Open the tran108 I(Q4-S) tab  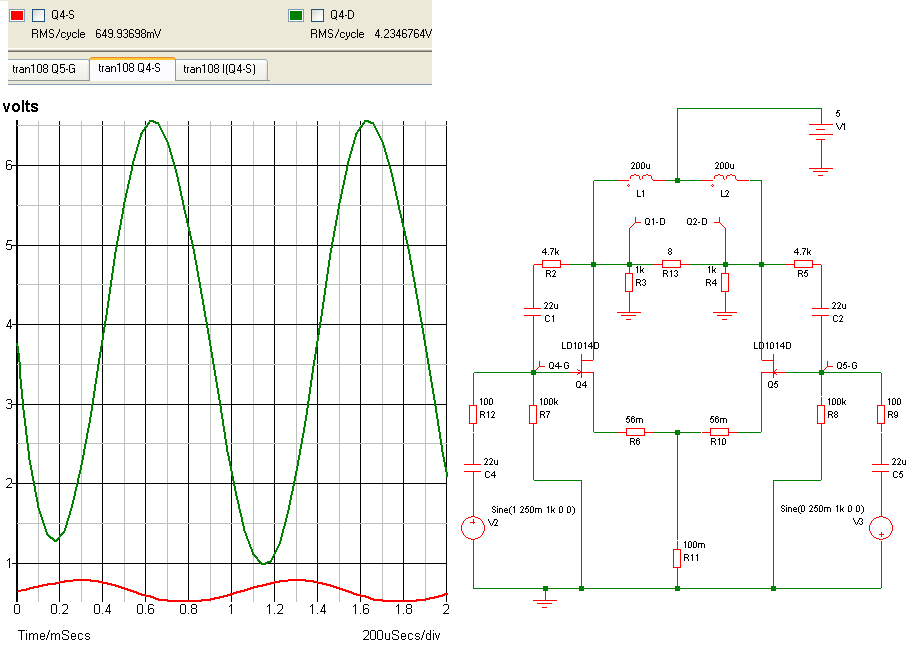[221, 69]
